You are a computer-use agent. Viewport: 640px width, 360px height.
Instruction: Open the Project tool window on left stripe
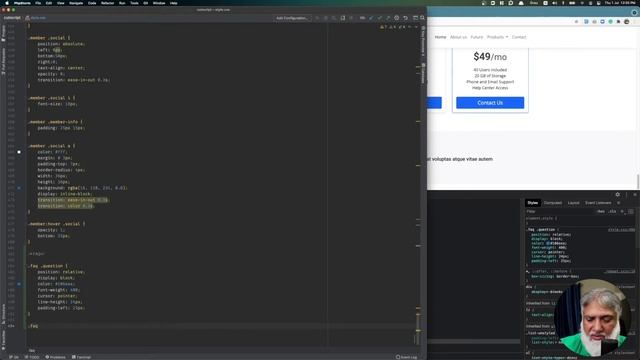[4, 33]
